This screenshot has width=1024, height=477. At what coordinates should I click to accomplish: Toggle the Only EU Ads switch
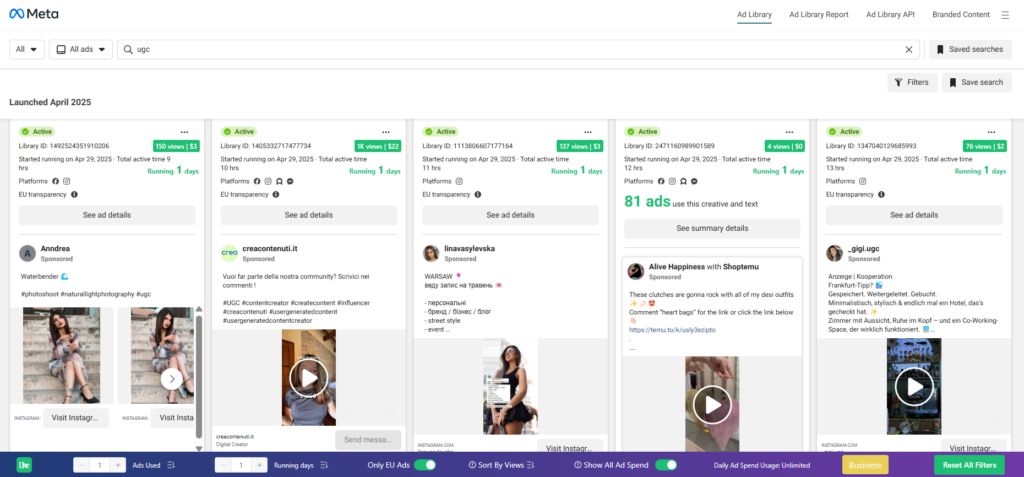(424, 465)
